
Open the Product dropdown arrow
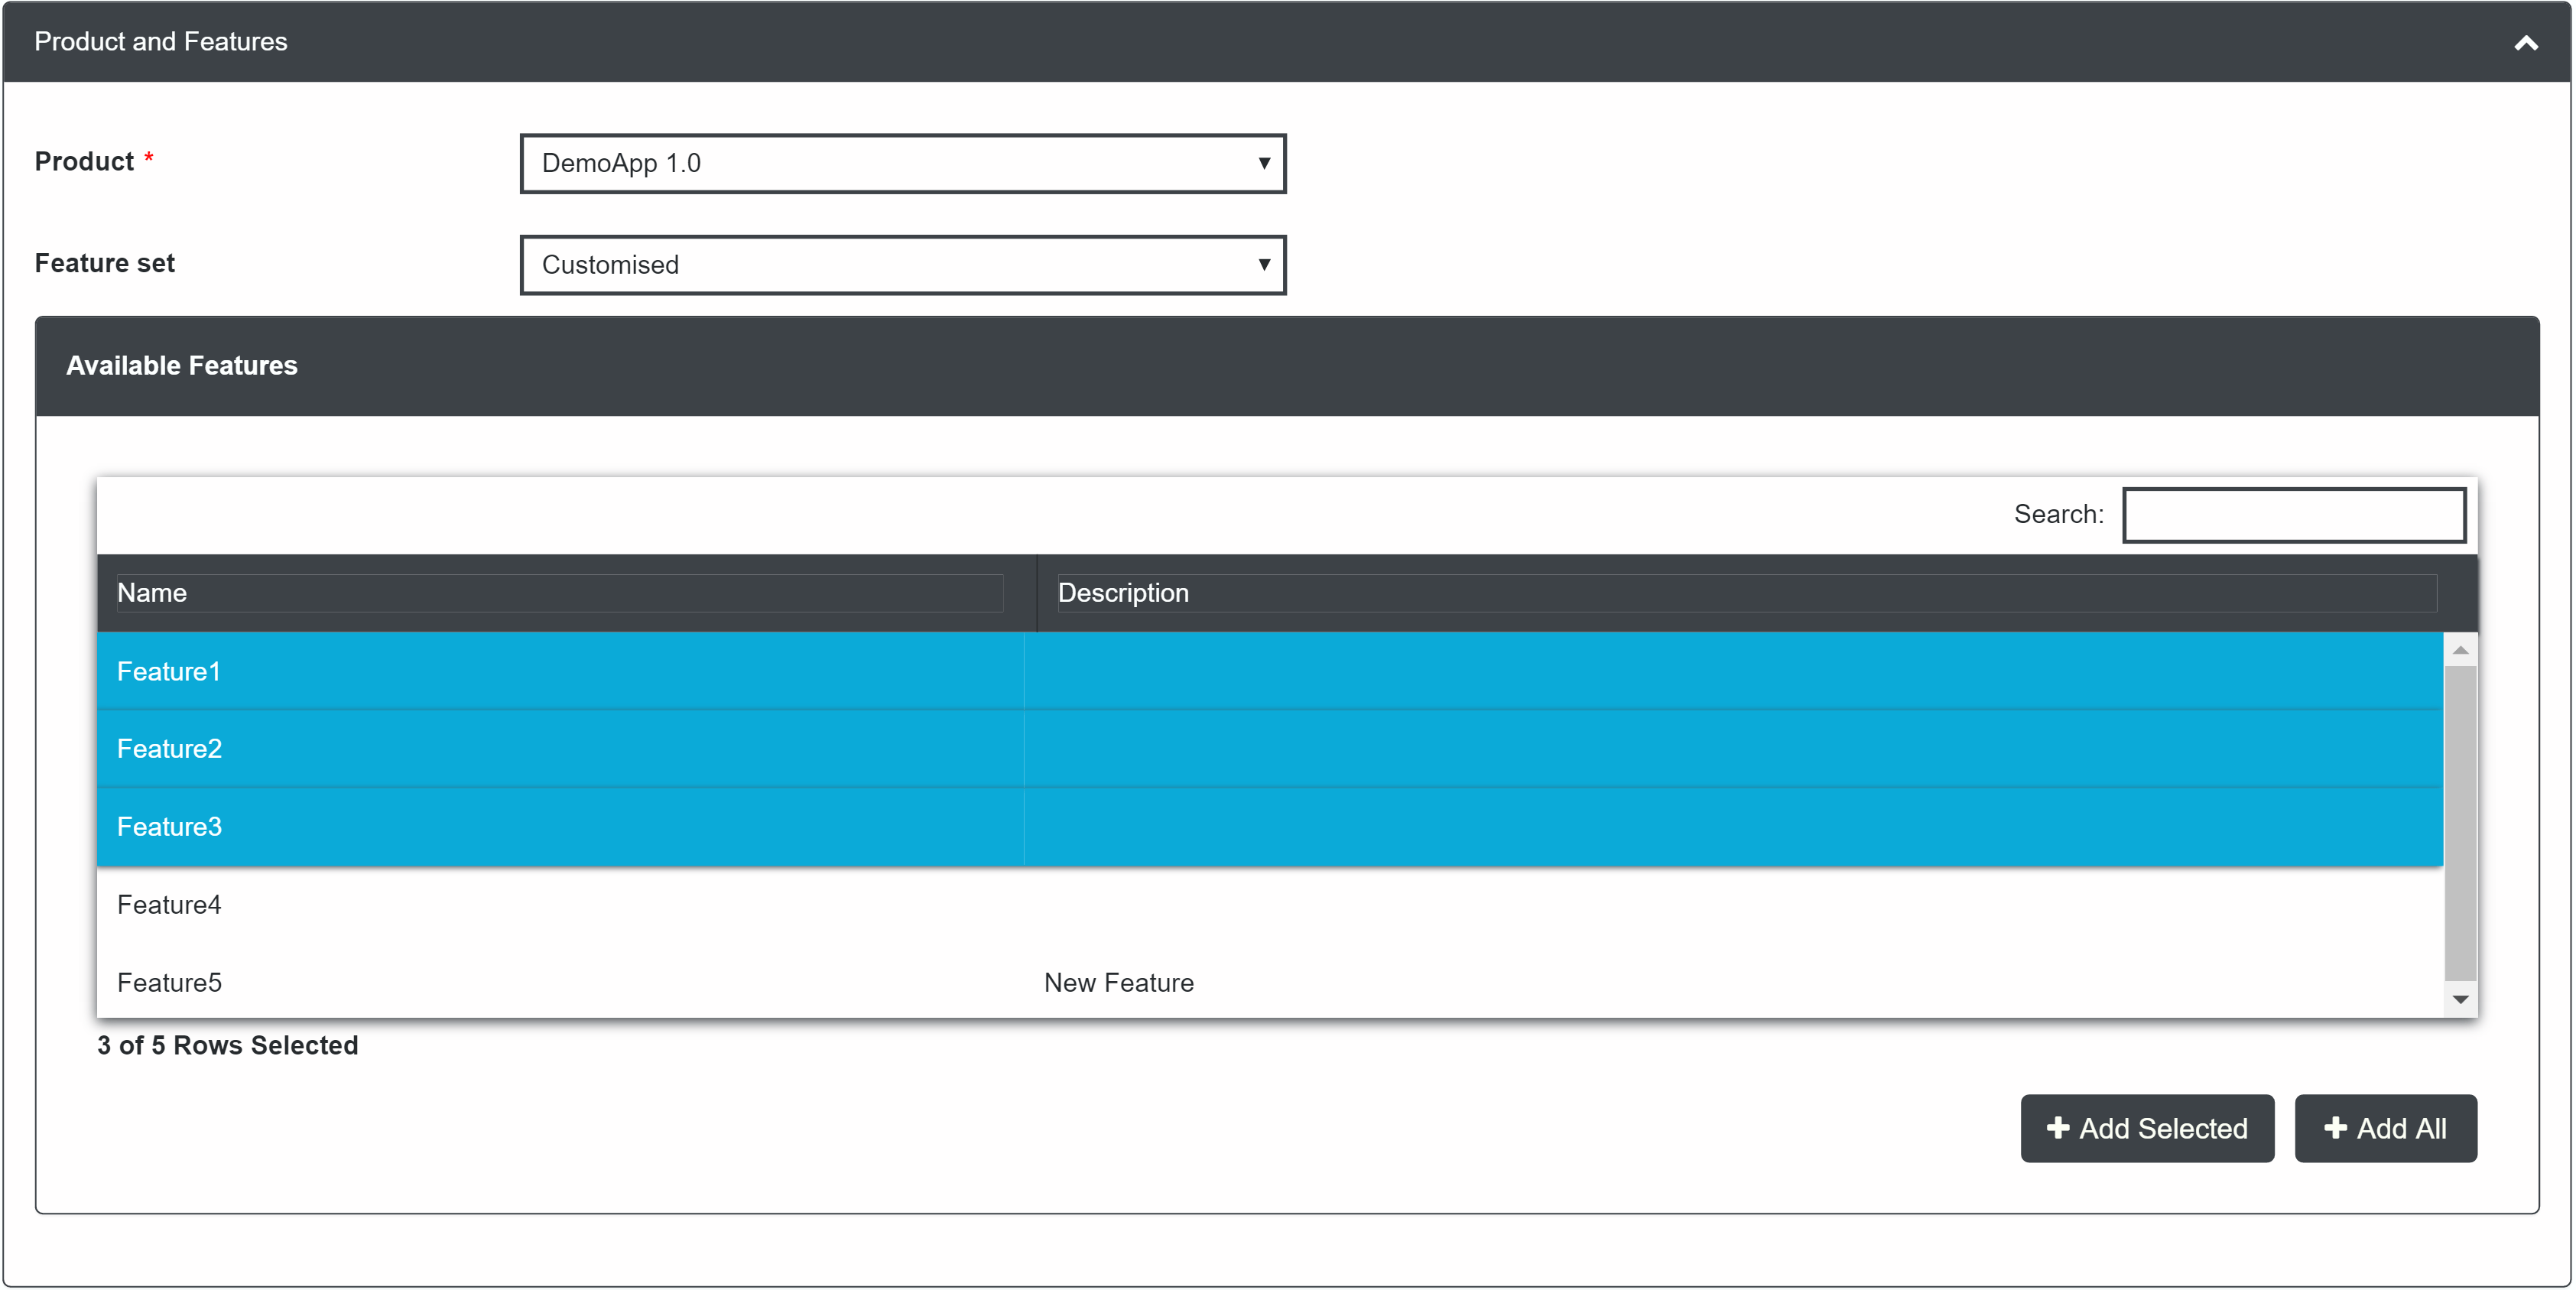[1262, 163]
